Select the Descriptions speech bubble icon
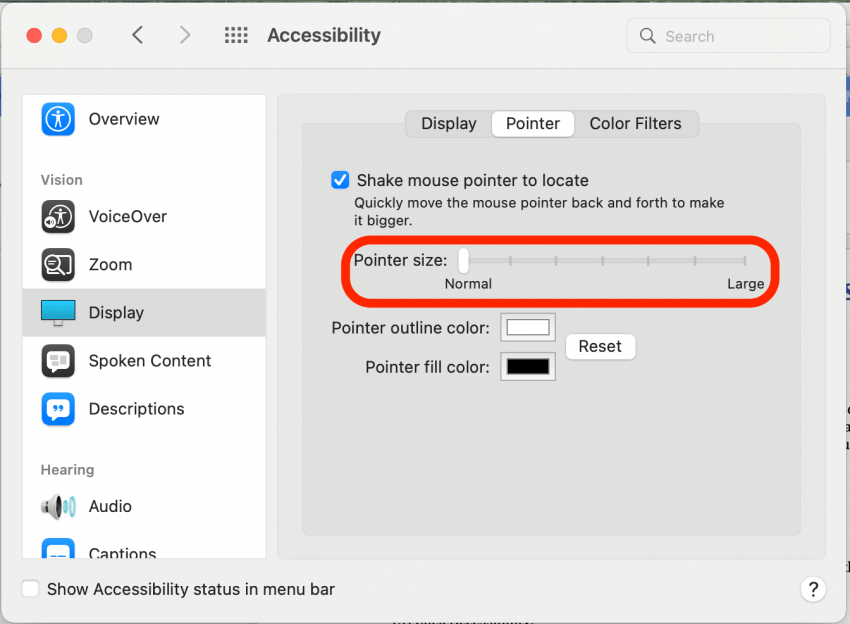Image resolution: width=850 pixels, height=624 pixels. coord(58,409)
